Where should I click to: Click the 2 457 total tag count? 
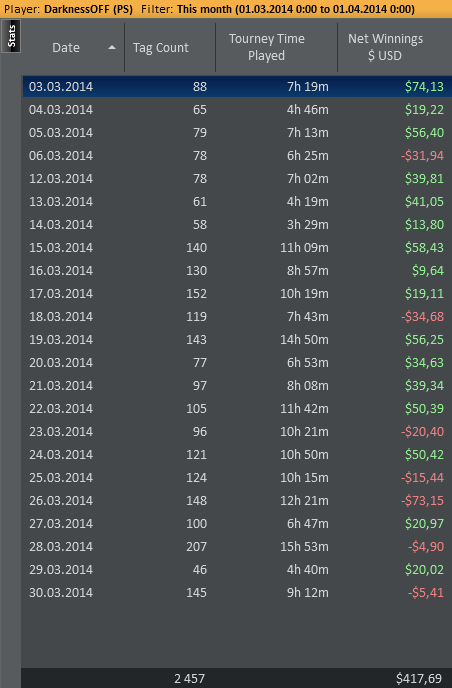point(189,679)
